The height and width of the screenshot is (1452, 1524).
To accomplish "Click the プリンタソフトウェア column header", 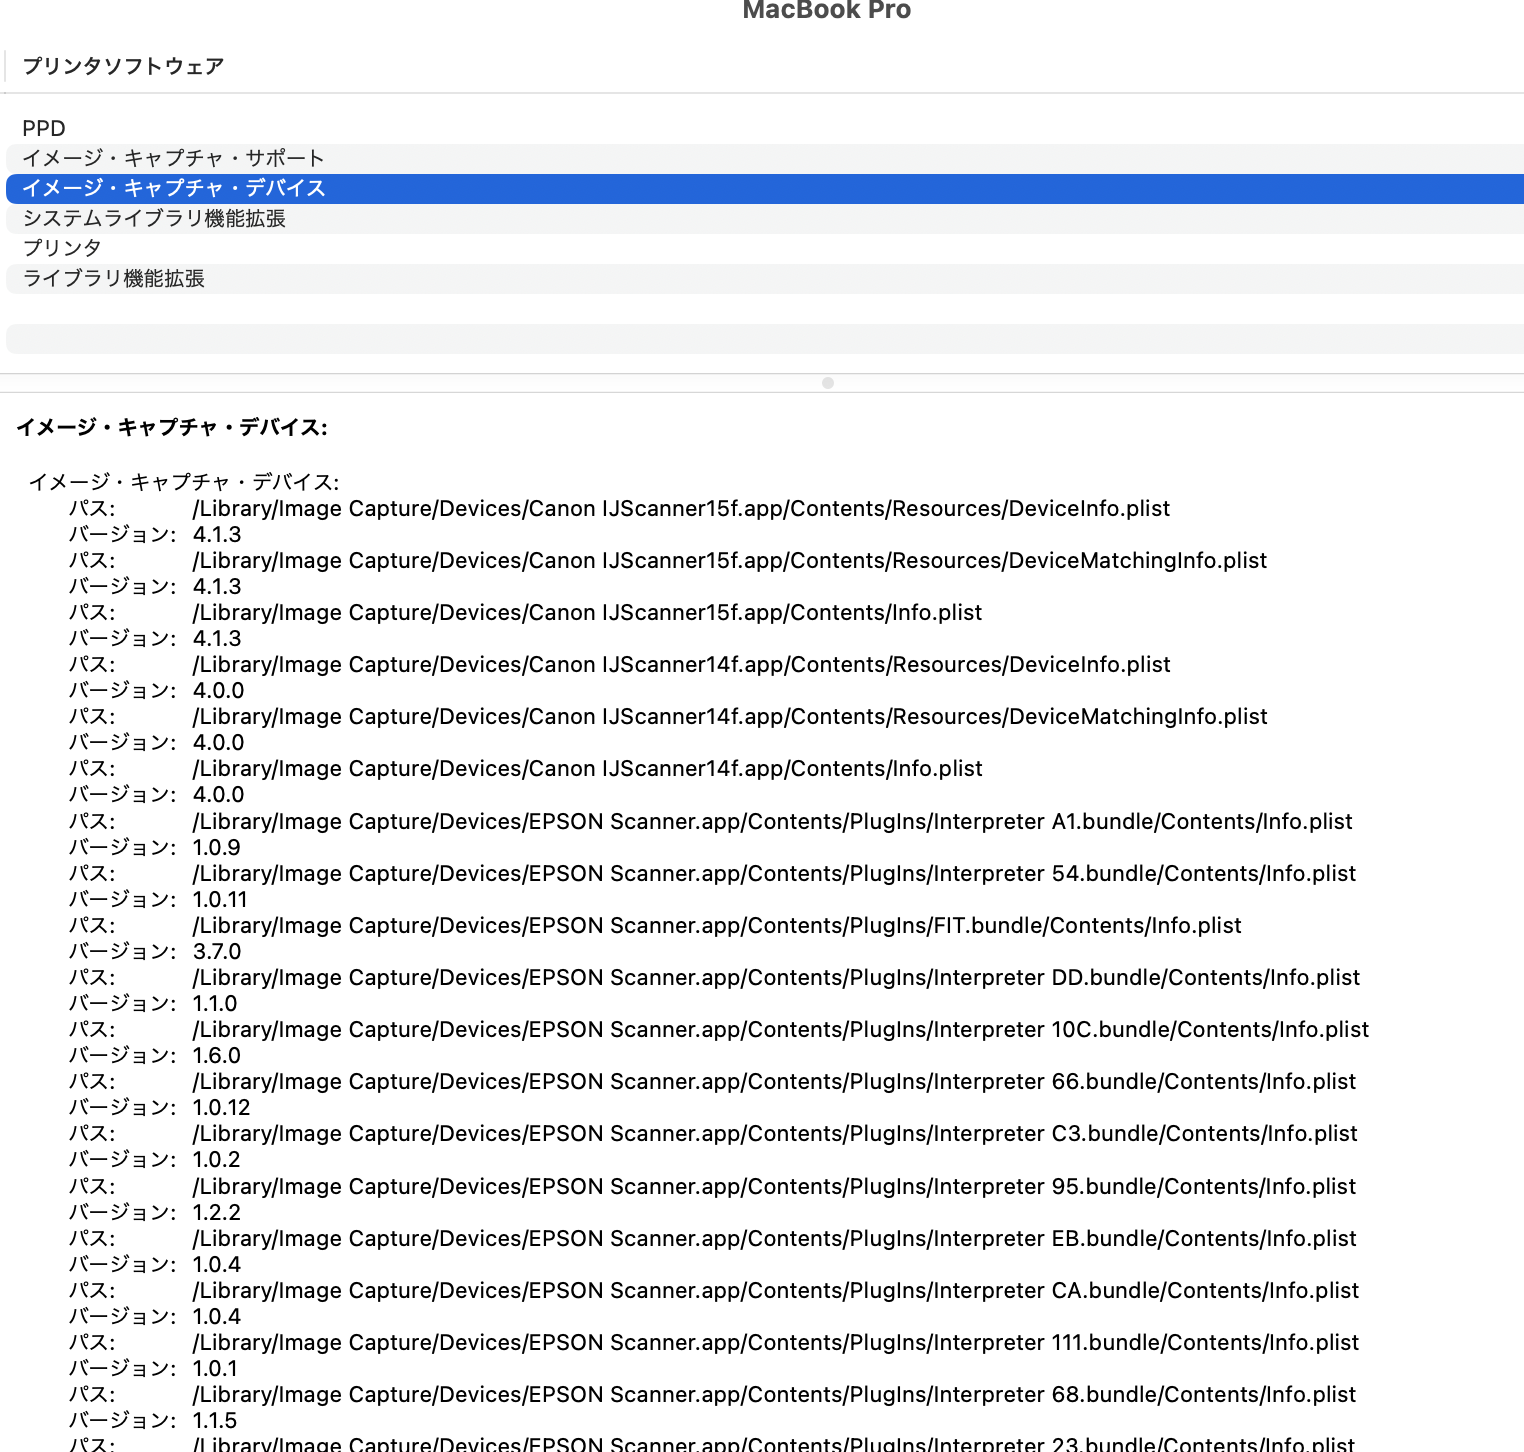I will 123,66.
